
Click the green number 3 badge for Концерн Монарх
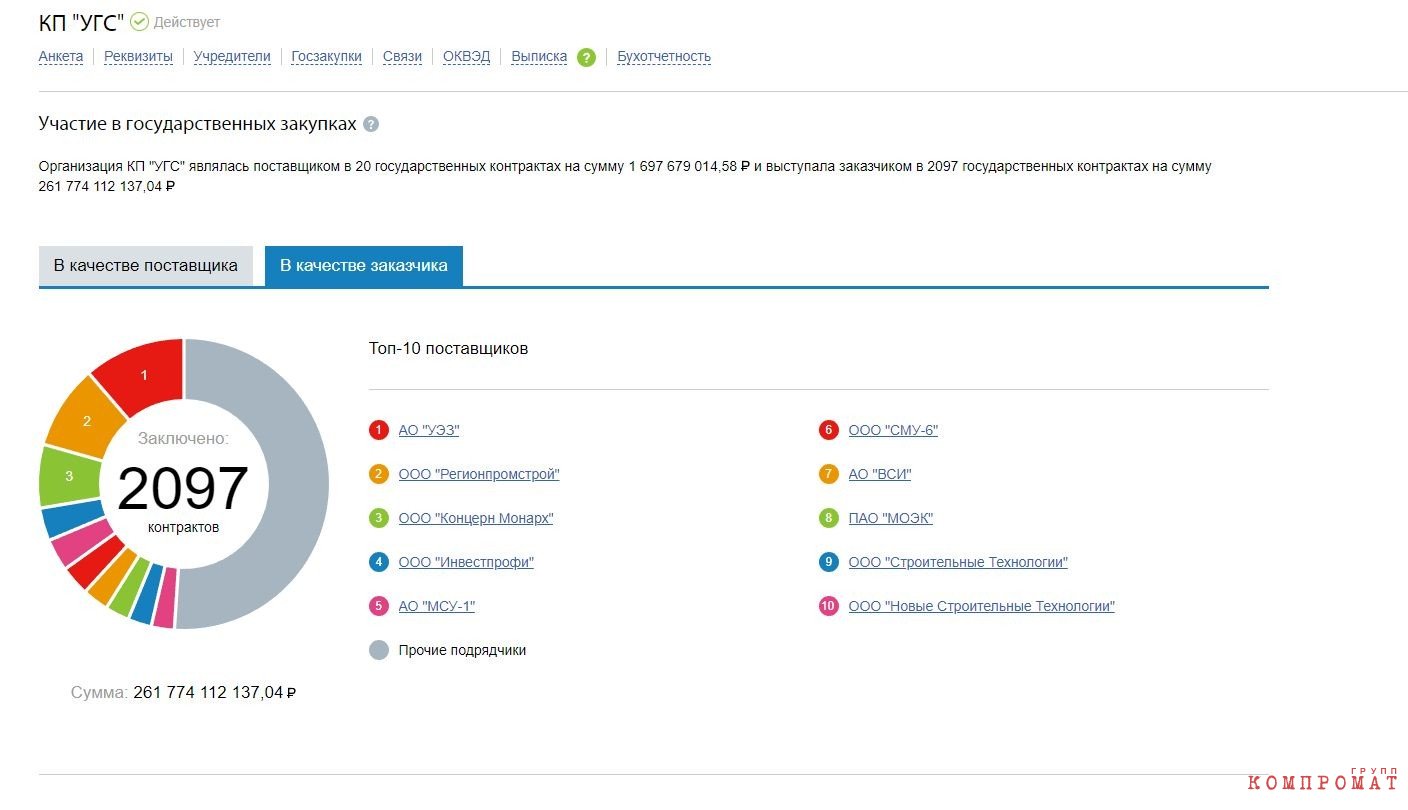click(x=378, y=518)
